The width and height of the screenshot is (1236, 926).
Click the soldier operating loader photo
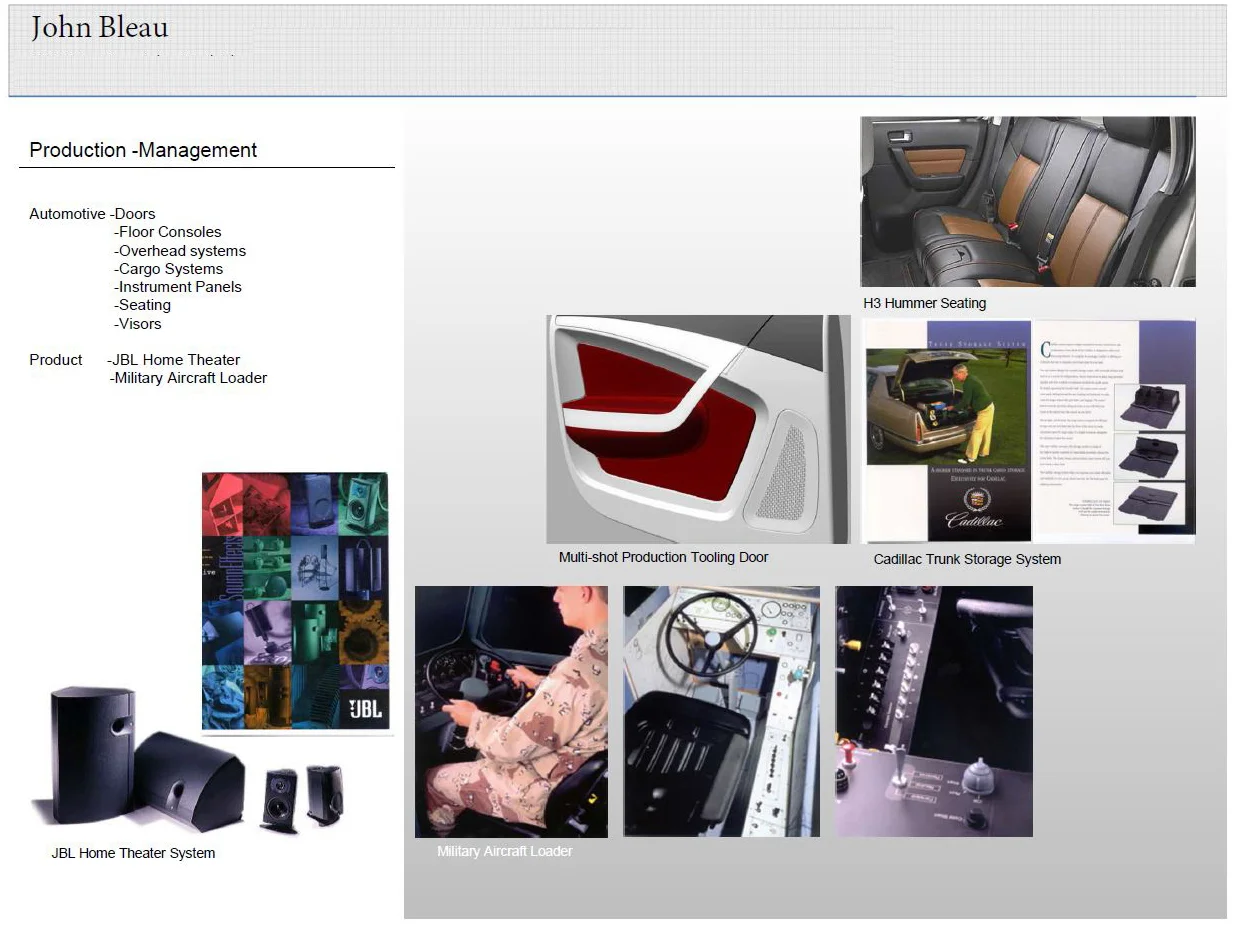tap(511, 711)
